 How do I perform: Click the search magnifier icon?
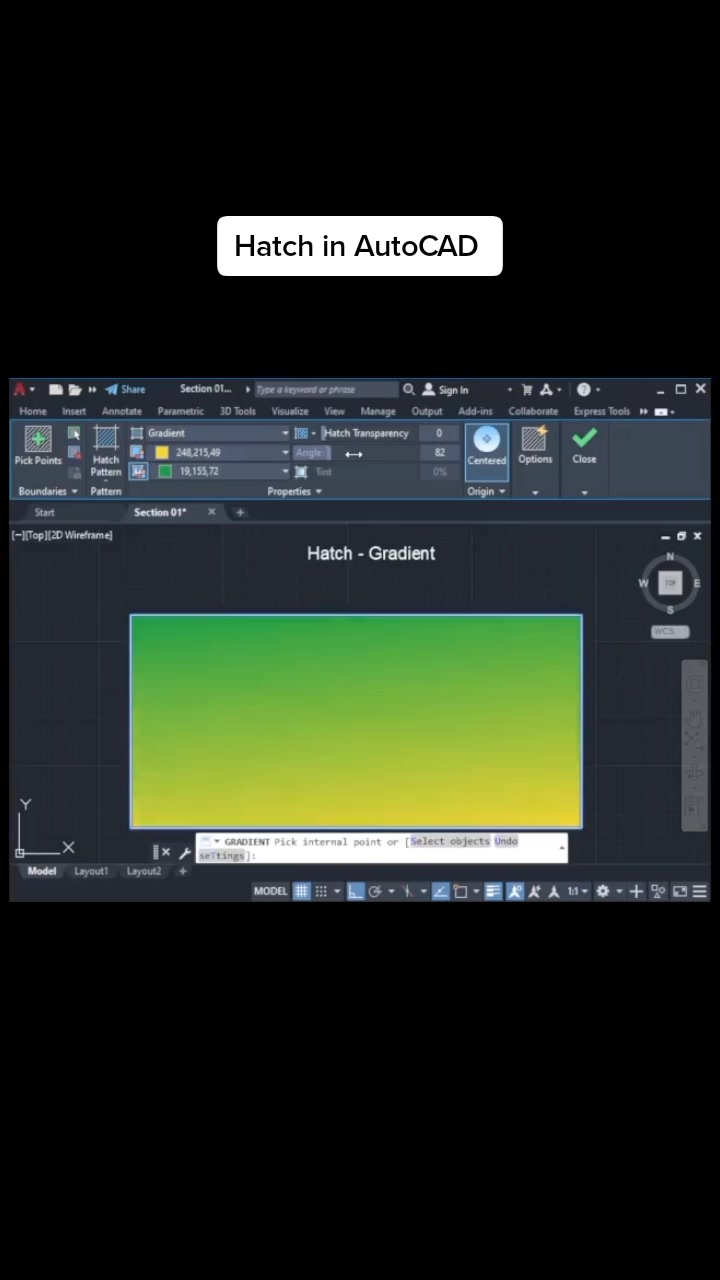(x=408, y=390)
